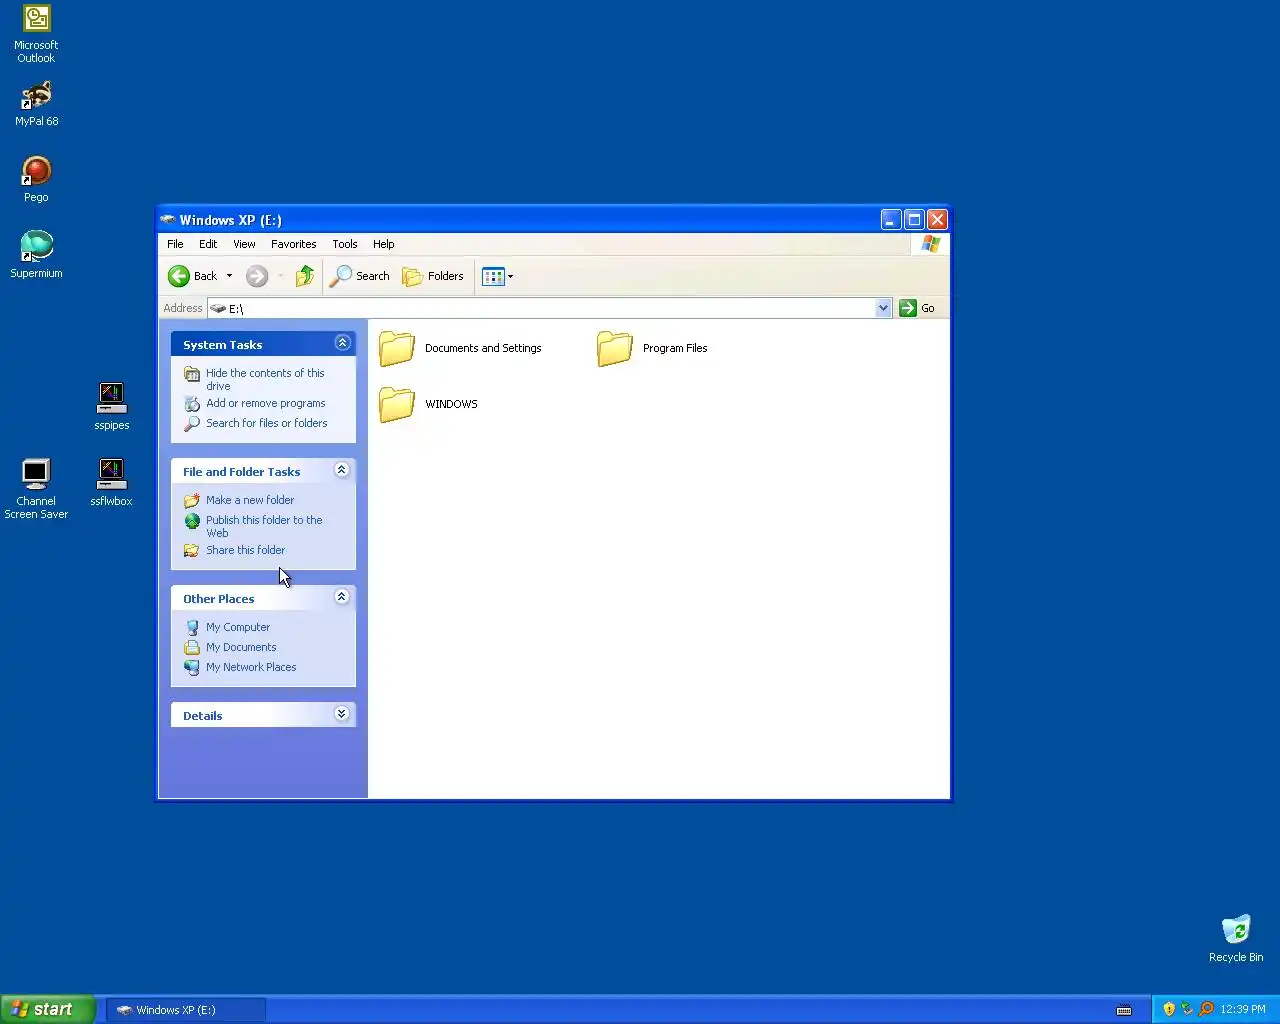Open the View menu
Viewport: 1280px width, 1024px height.
244,244
